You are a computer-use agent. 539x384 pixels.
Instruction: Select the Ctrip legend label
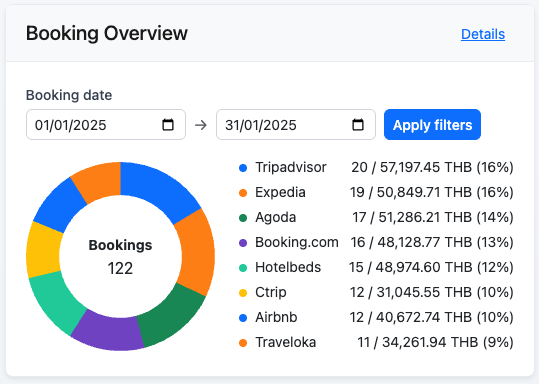tap(271, 292)
